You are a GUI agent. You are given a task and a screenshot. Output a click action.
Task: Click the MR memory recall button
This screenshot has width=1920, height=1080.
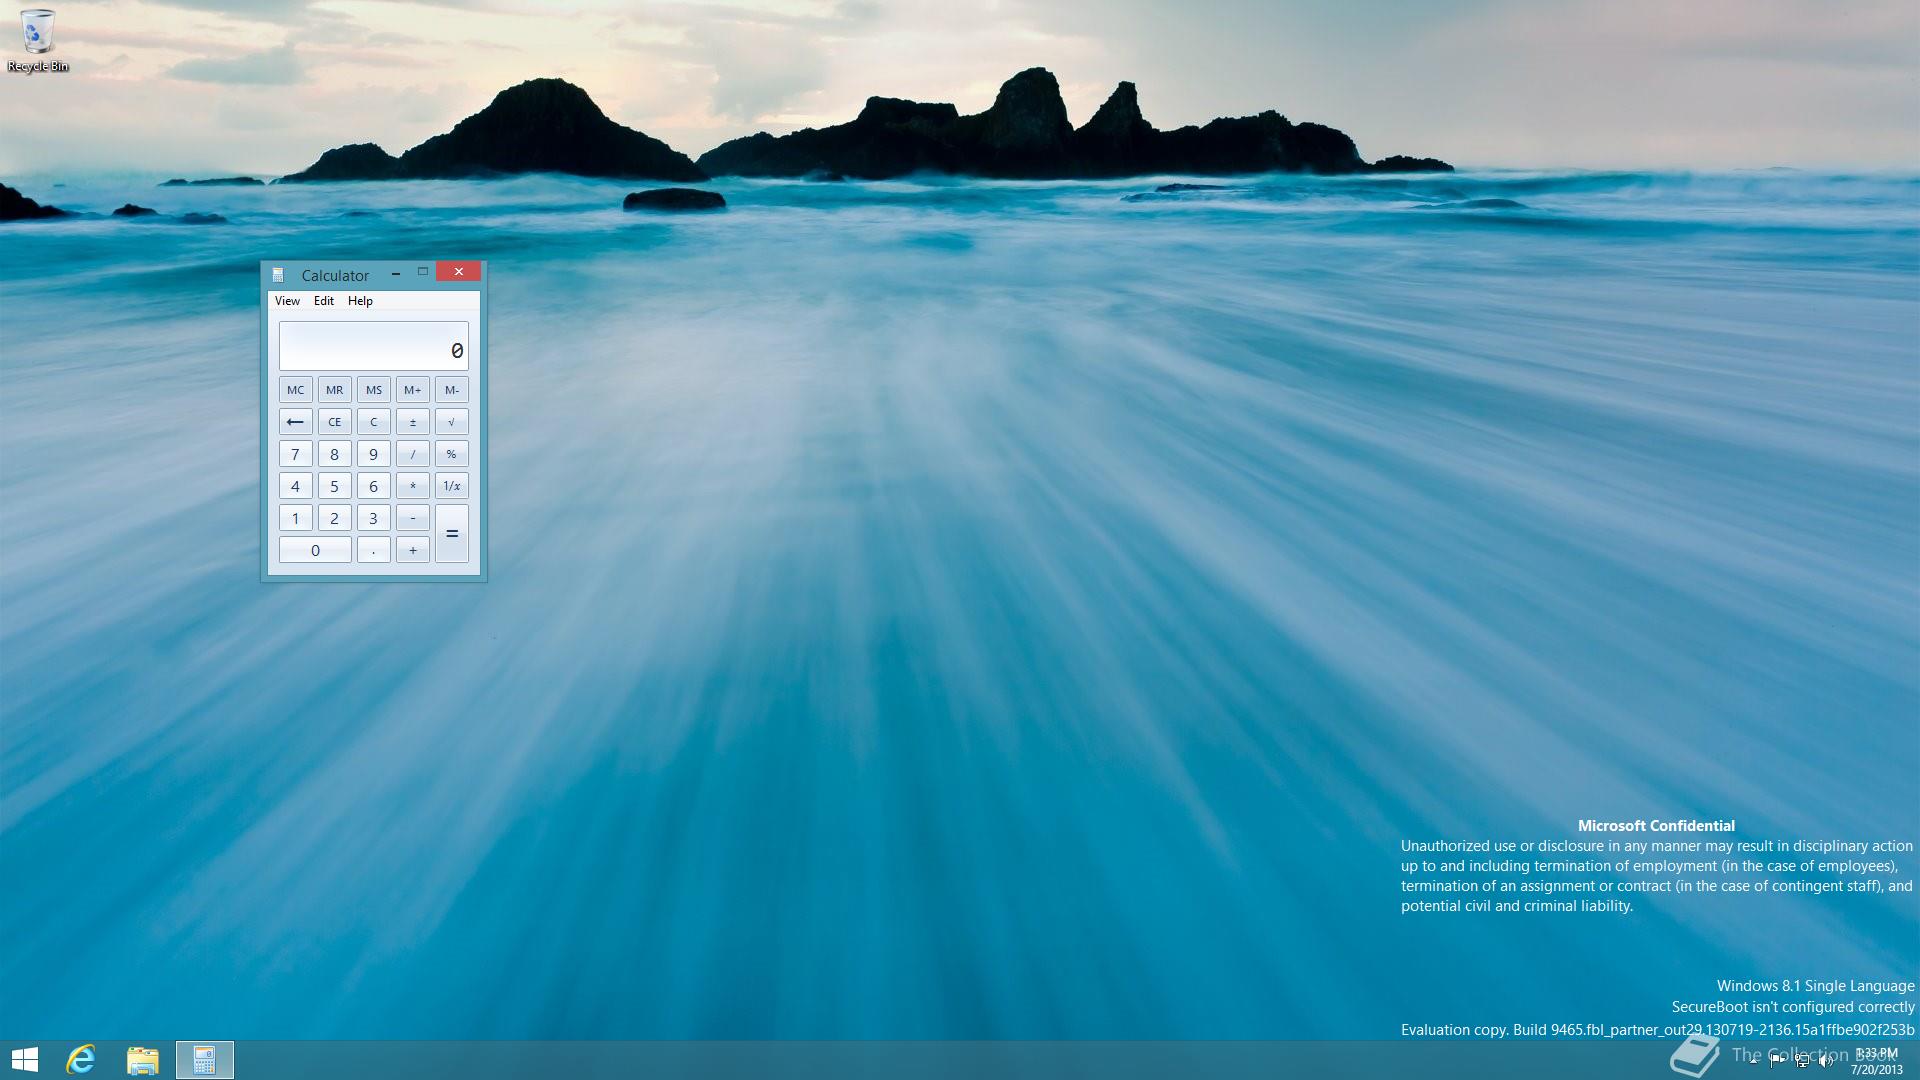(x=334, y=390)
